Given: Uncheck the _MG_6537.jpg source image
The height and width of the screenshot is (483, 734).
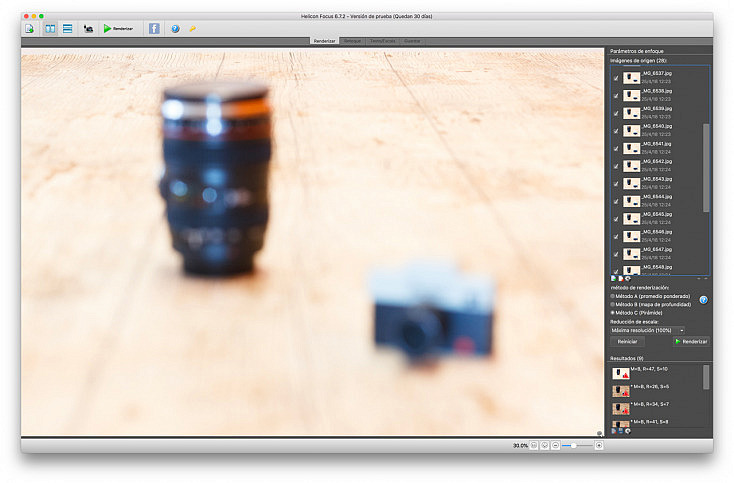Looking at the screenshot, I should [x=616, y=78].
